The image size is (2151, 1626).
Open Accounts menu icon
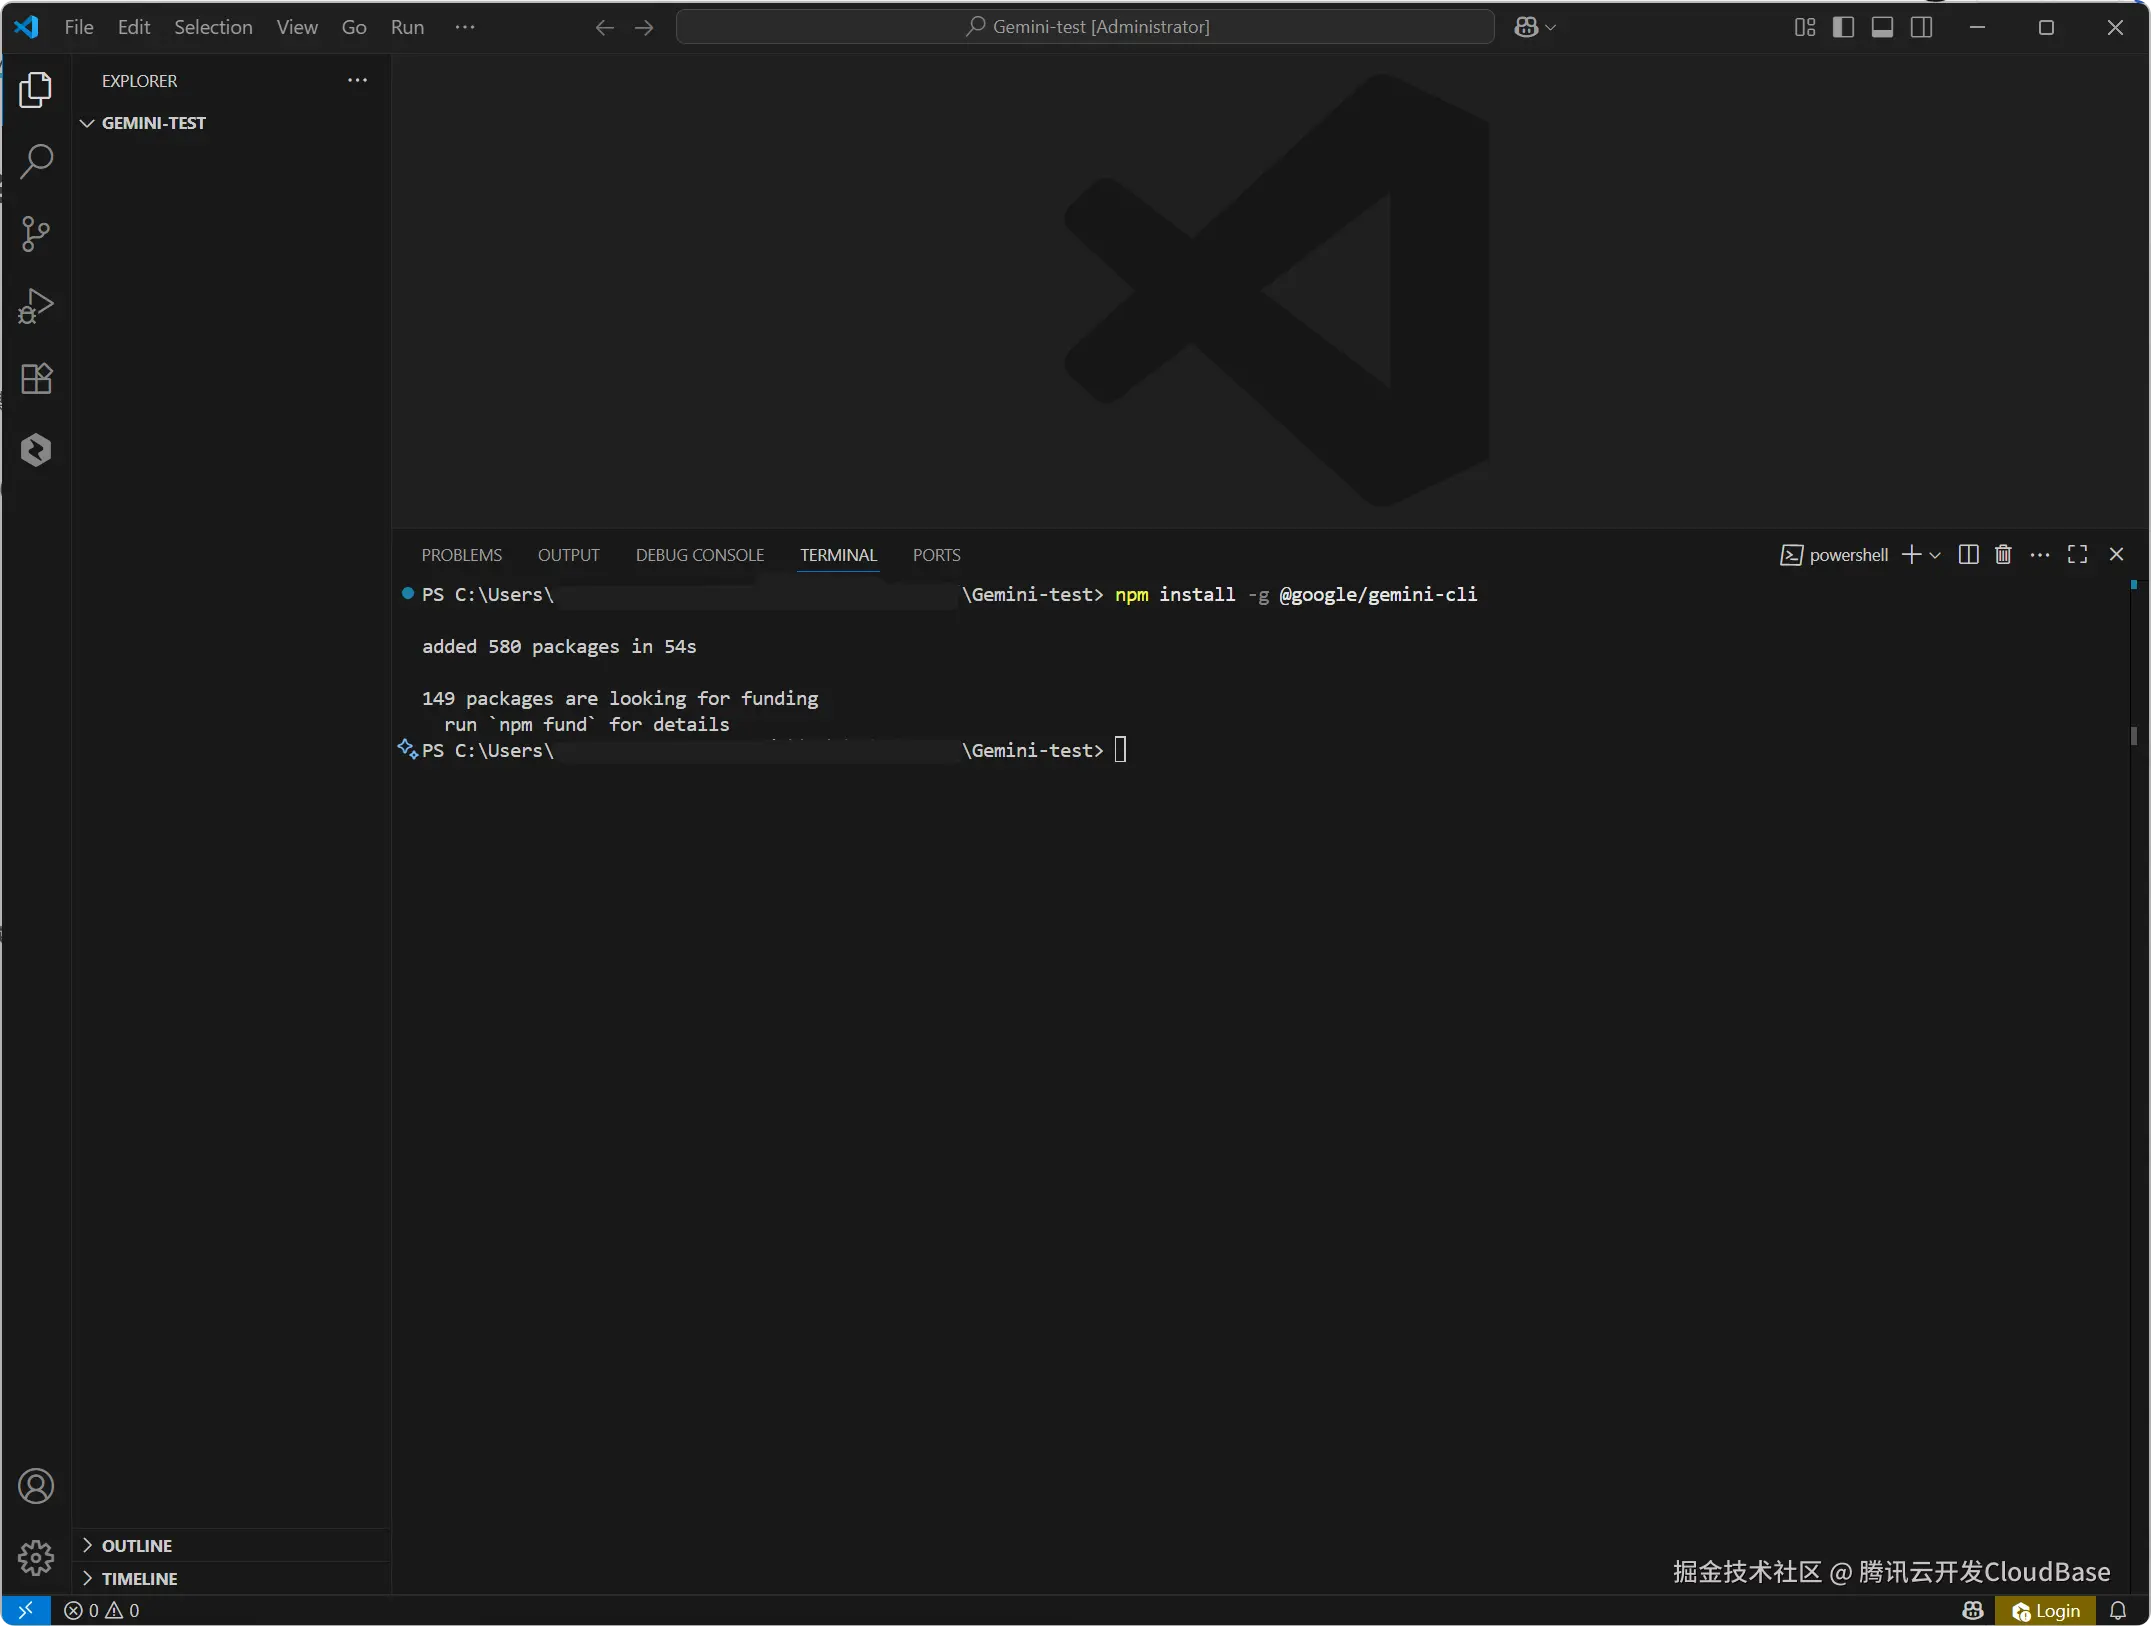click(x=36, y=1486)
